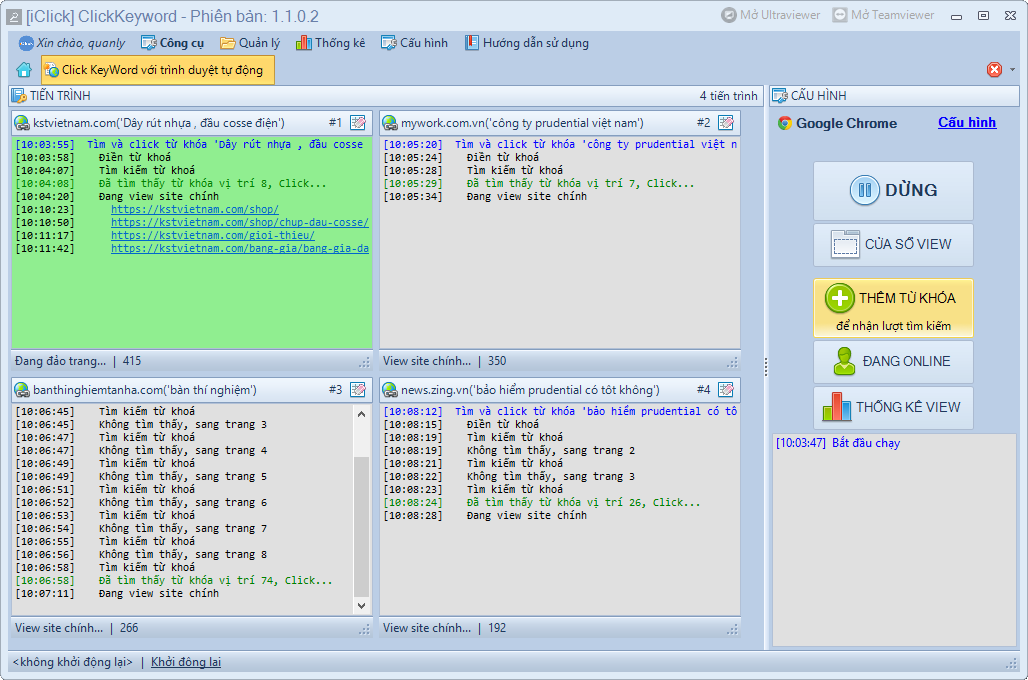Click the splitter handle dots before CẤU HÌNH
The image size is (1028, 680).
pos(766,367)
